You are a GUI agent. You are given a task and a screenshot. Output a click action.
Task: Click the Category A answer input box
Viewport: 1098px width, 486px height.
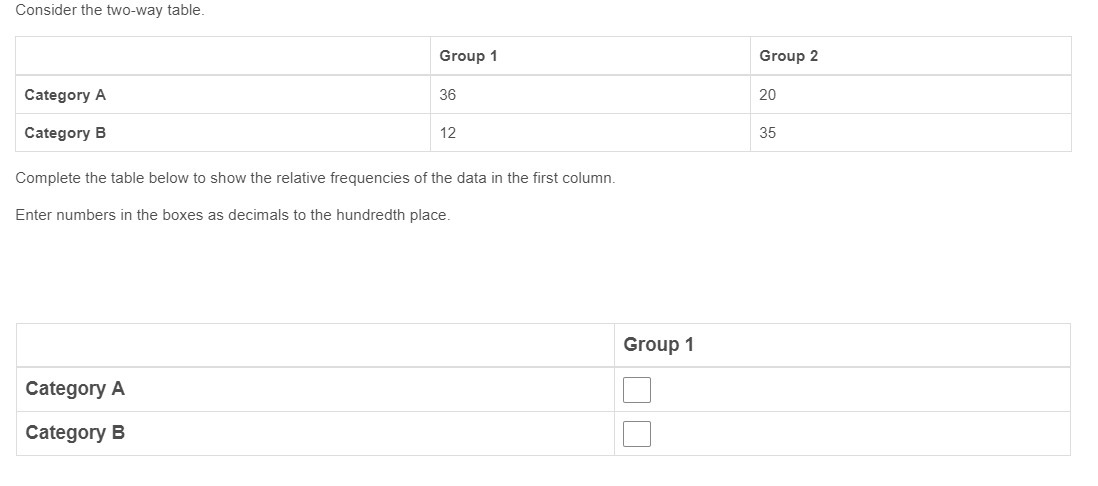(x=637, y=389)
